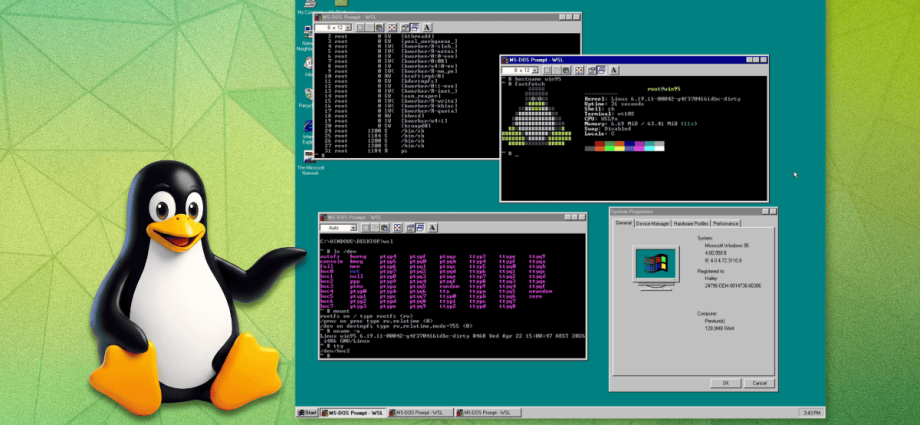Click Cancel in System Properties dialog

coord(759,383)
